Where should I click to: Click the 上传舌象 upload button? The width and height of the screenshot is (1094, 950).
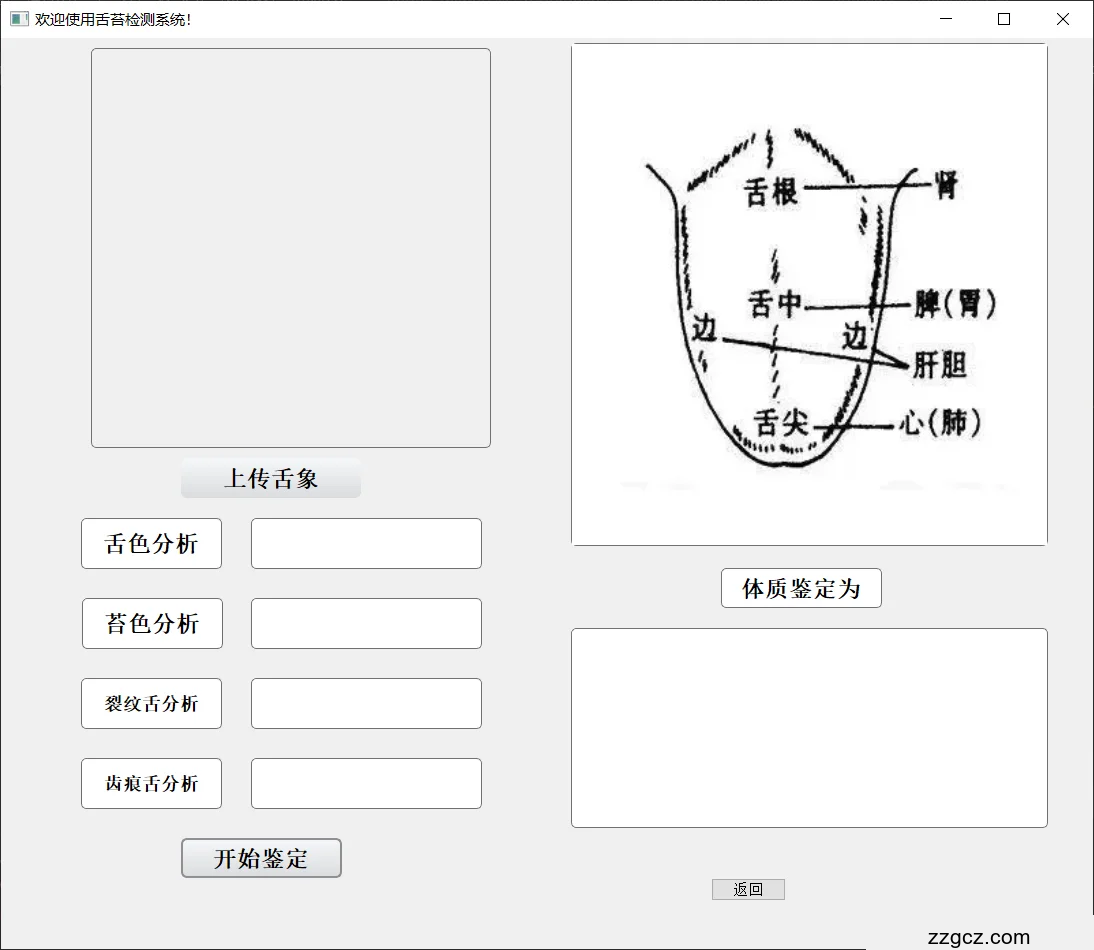[x=270, y=479]
